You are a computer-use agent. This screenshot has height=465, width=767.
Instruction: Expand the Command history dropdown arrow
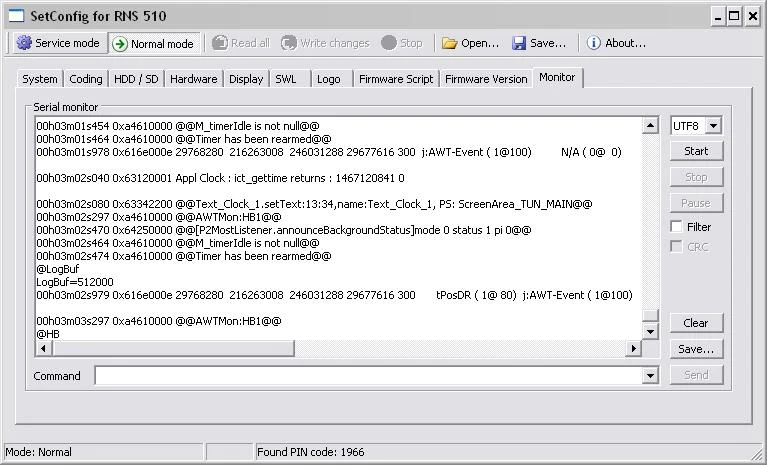tap(650, 376)
